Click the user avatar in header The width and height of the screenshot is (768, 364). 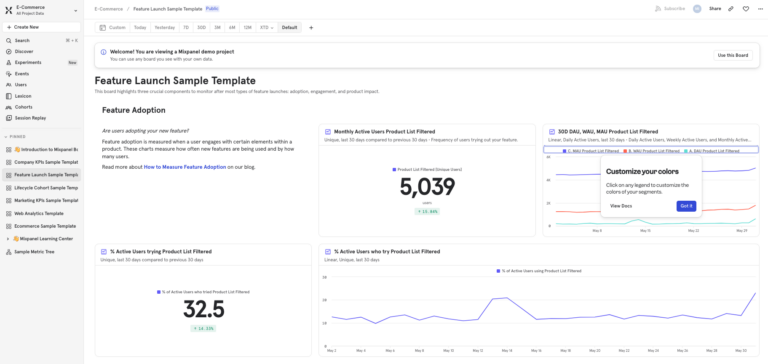pyautogui.click(x=697, y=9)
